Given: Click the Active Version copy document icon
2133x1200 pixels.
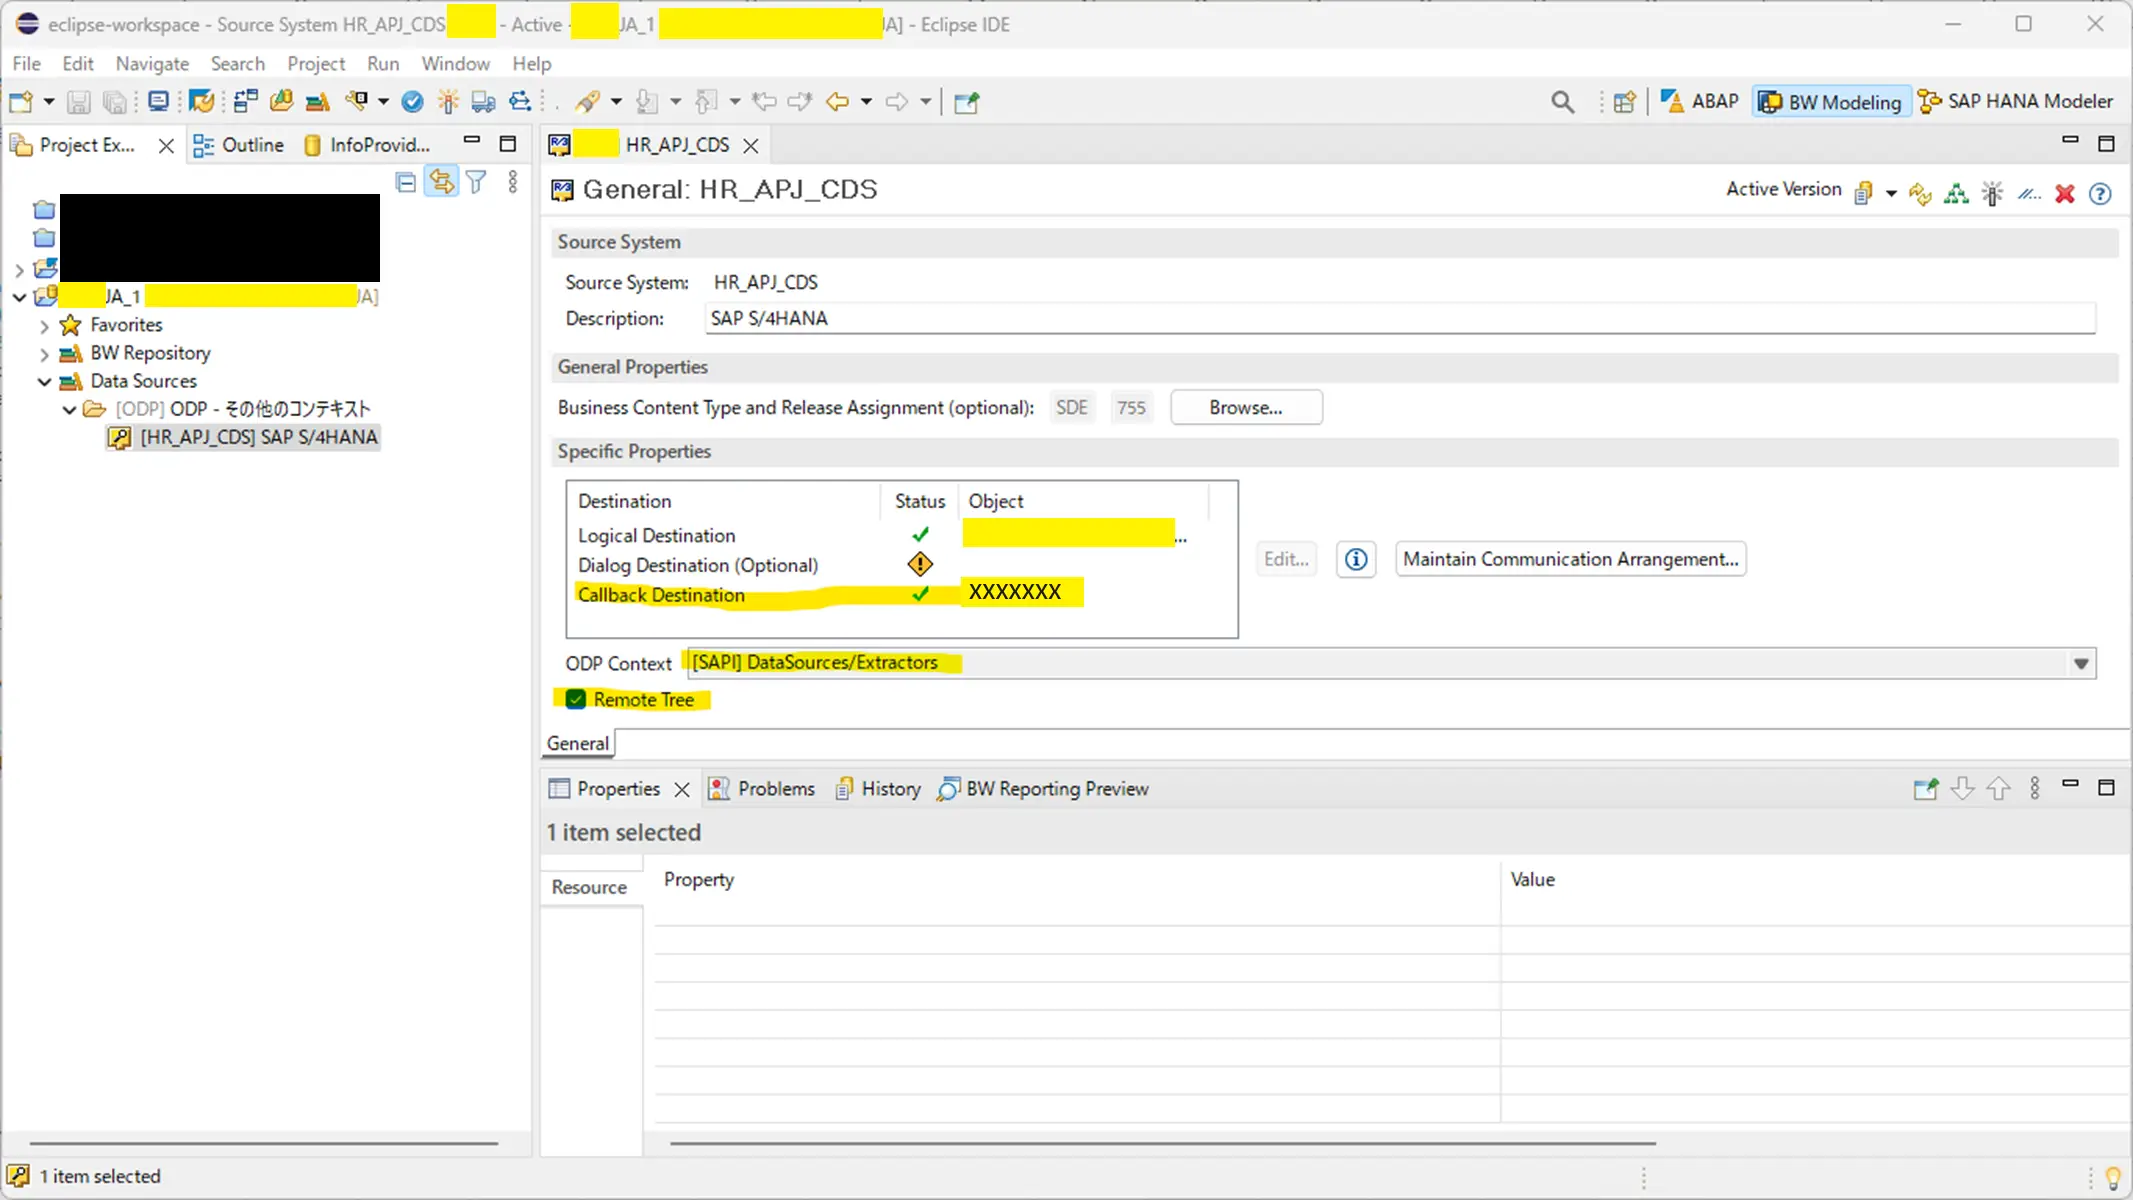Looking at the screenshot, I should 1863,193.
